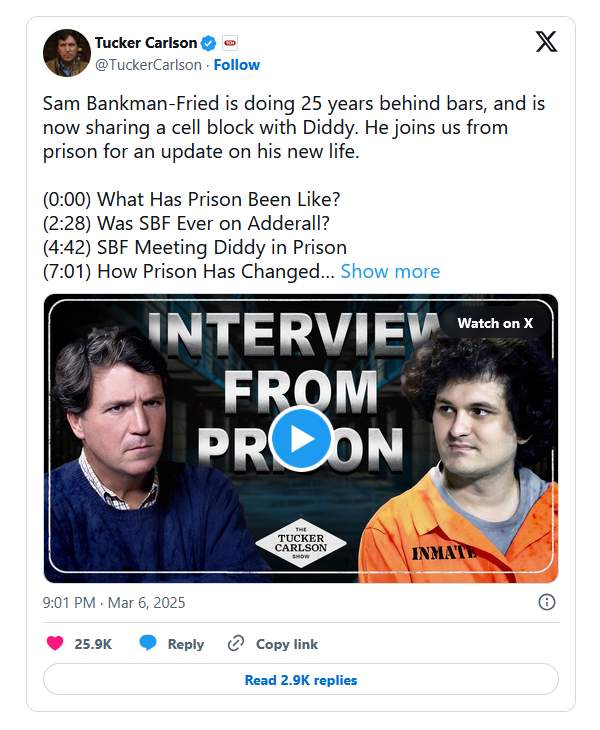The image size is (600, 730).
Task: Open the 9:01 PM Mar 6, 2025 timestamp
Action: click(114, 602)
